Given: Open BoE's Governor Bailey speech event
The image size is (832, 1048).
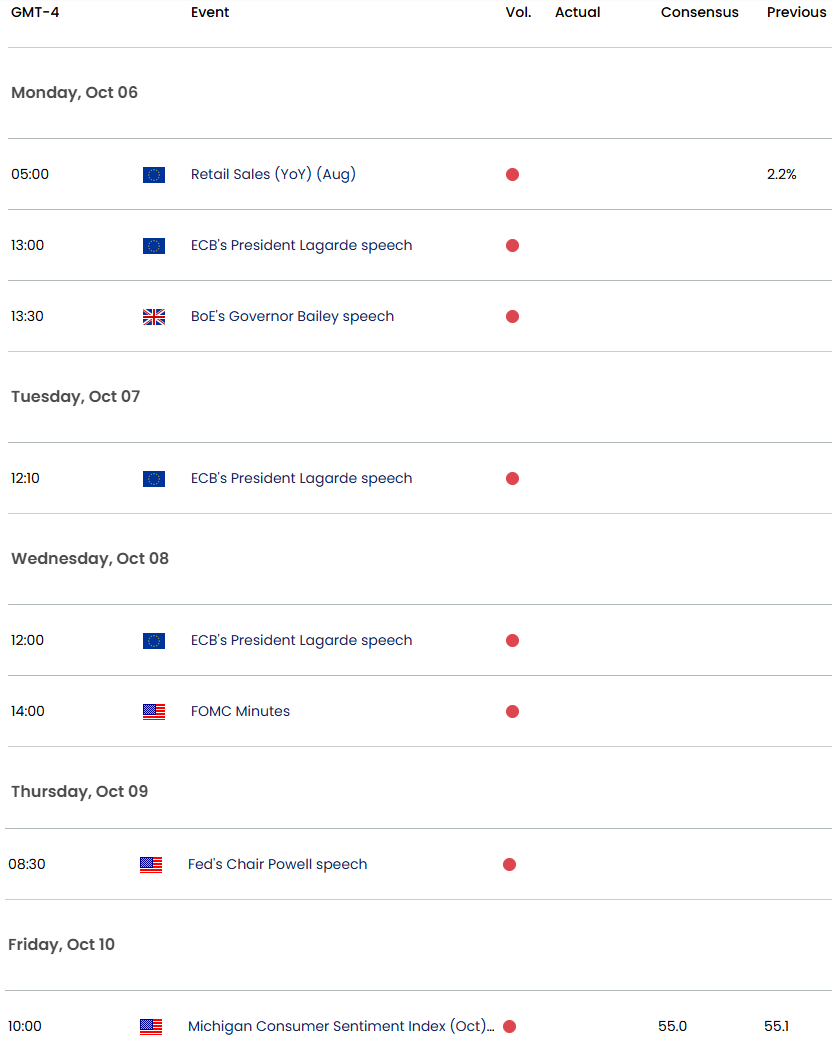Looking at the screenshot, I should coord(292,316).
